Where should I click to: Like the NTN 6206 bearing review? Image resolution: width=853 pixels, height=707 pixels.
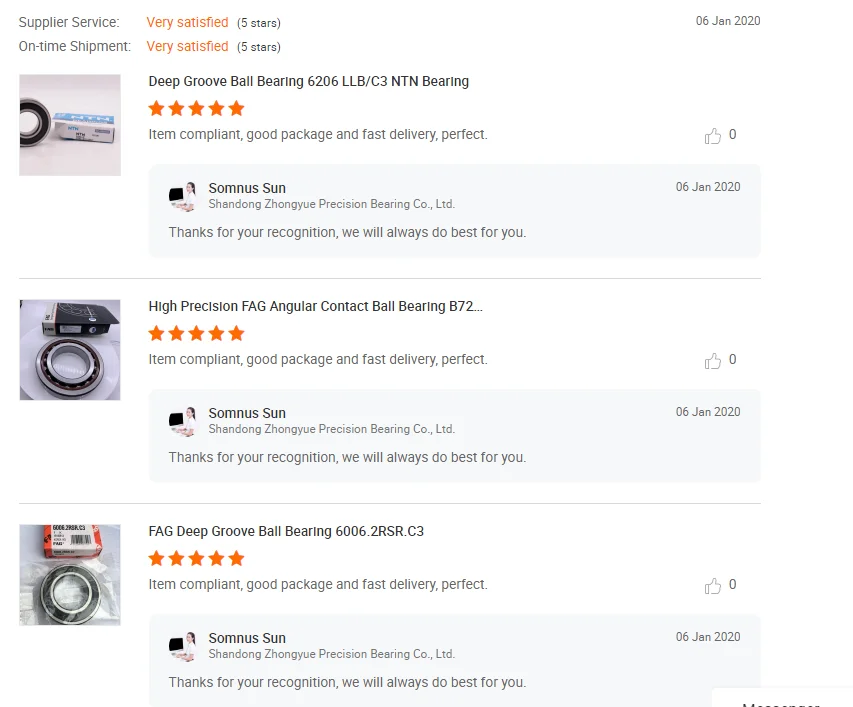pos(713,136)
